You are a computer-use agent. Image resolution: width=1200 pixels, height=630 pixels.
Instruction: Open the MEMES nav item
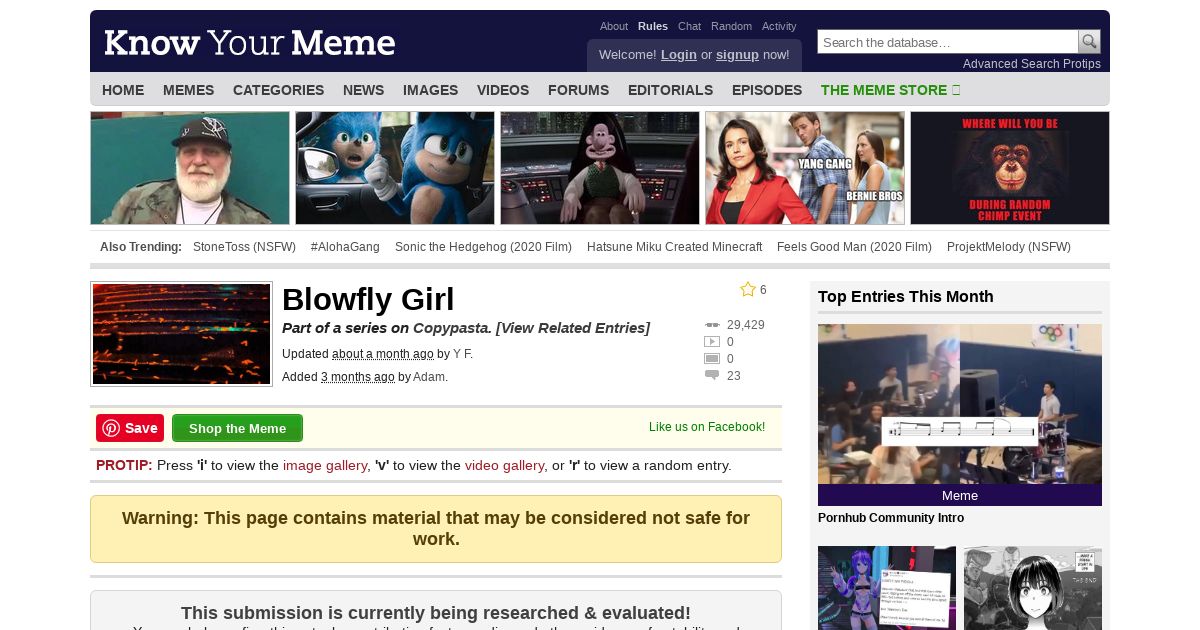click(189, 90)
